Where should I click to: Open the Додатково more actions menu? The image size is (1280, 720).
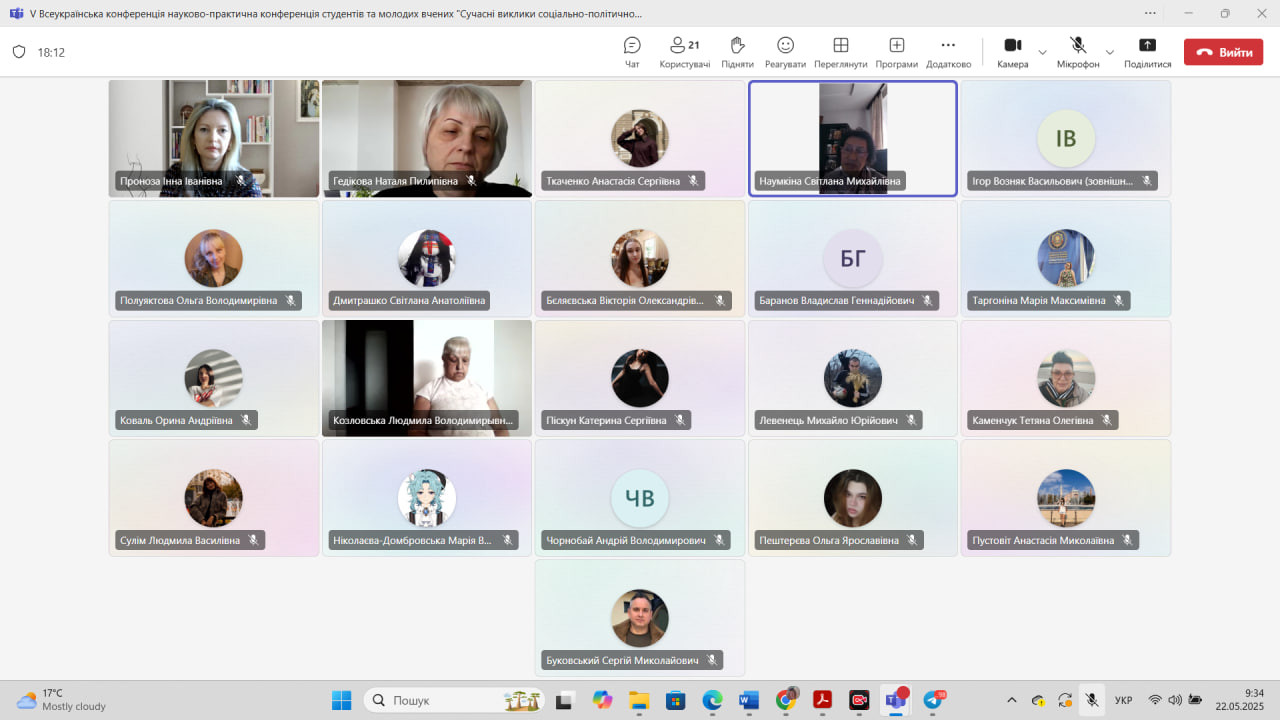(948, 52)
